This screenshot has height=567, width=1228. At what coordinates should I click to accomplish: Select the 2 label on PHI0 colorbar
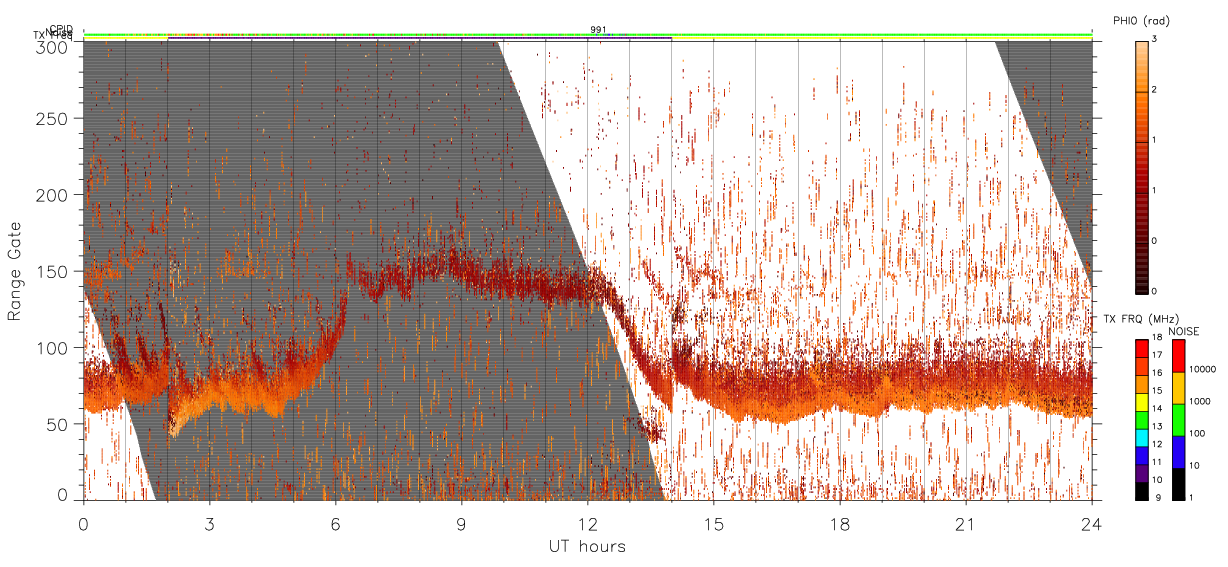pos(1155,91)
